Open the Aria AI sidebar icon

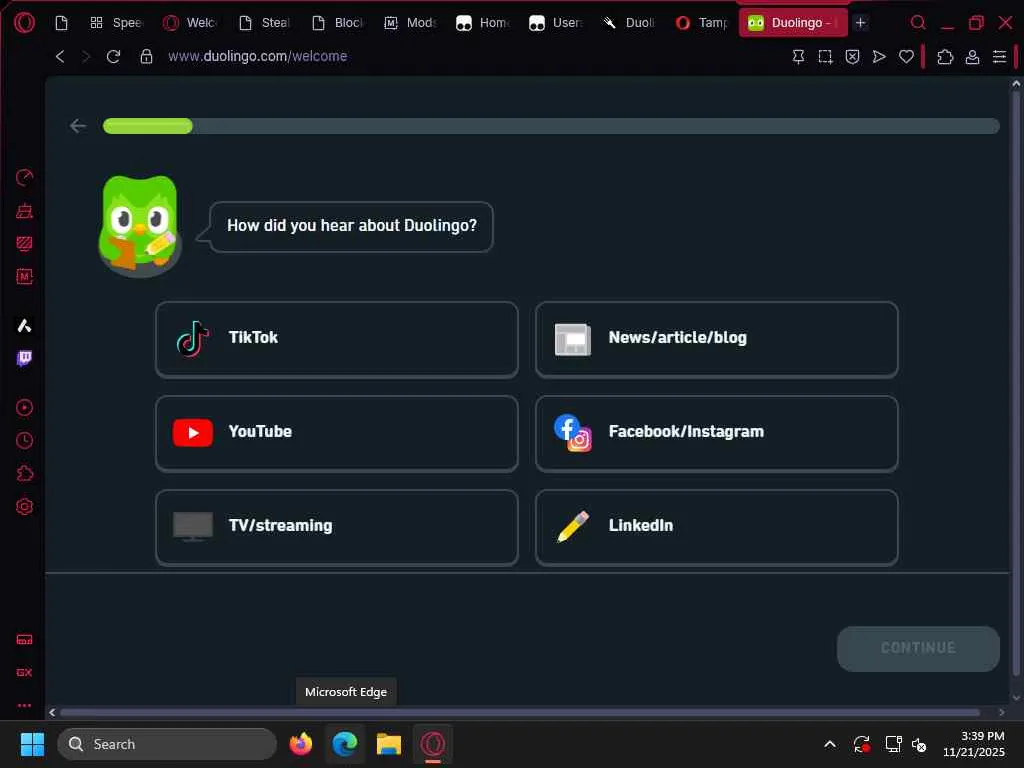click(24, 325)
